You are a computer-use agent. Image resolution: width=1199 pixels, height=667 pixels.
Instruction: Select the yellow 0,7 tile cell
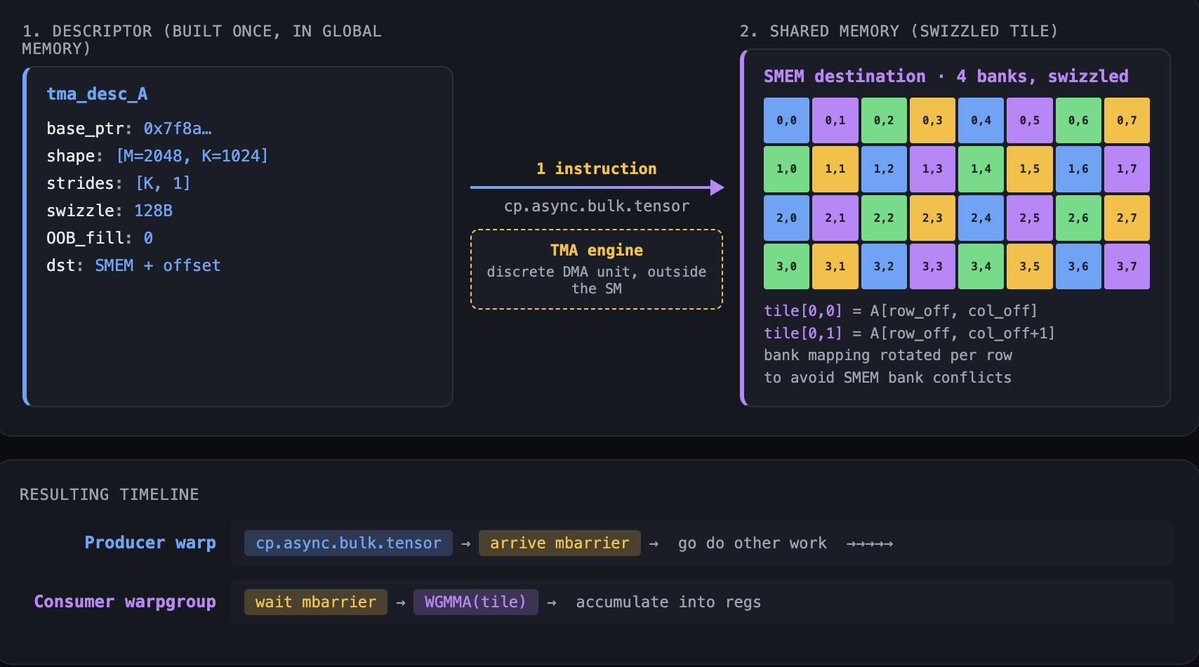1126,120
